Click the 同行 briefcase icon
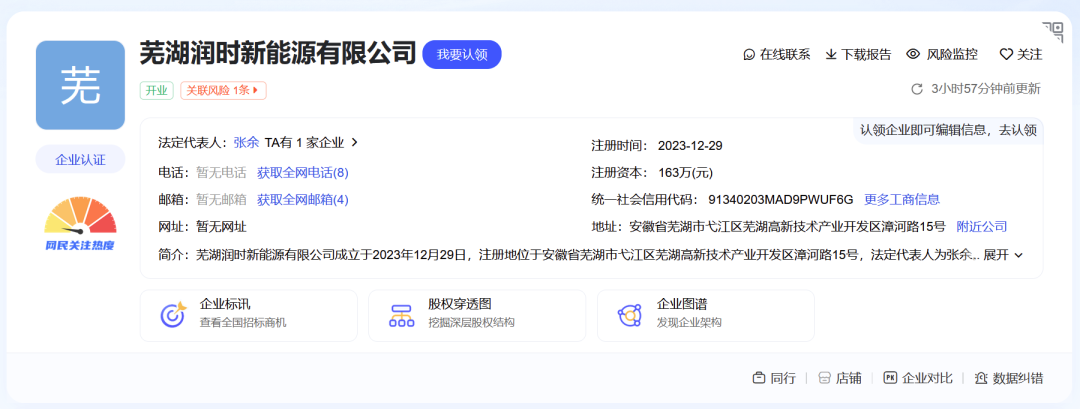1080x409 pixels. [758, 378]
